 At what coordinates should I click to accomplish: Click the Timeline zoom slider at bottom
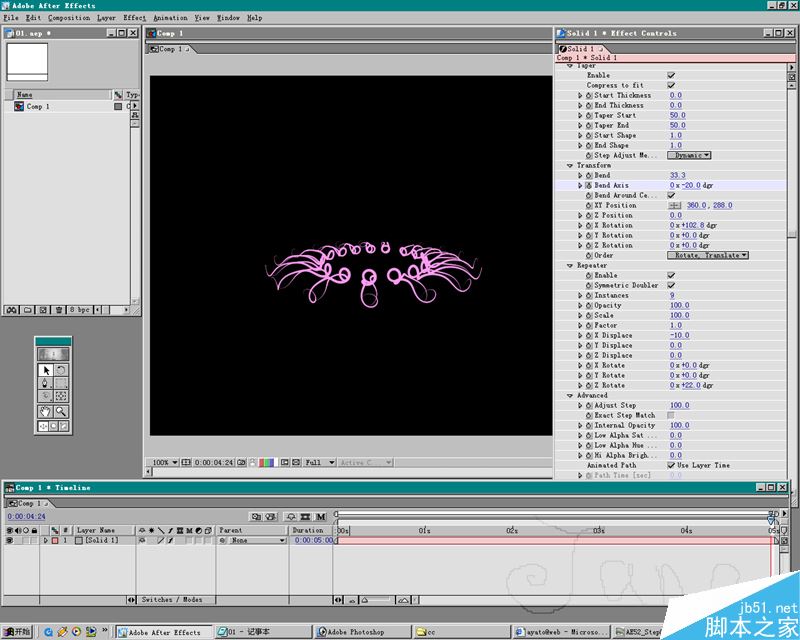[x=376, y=600]
